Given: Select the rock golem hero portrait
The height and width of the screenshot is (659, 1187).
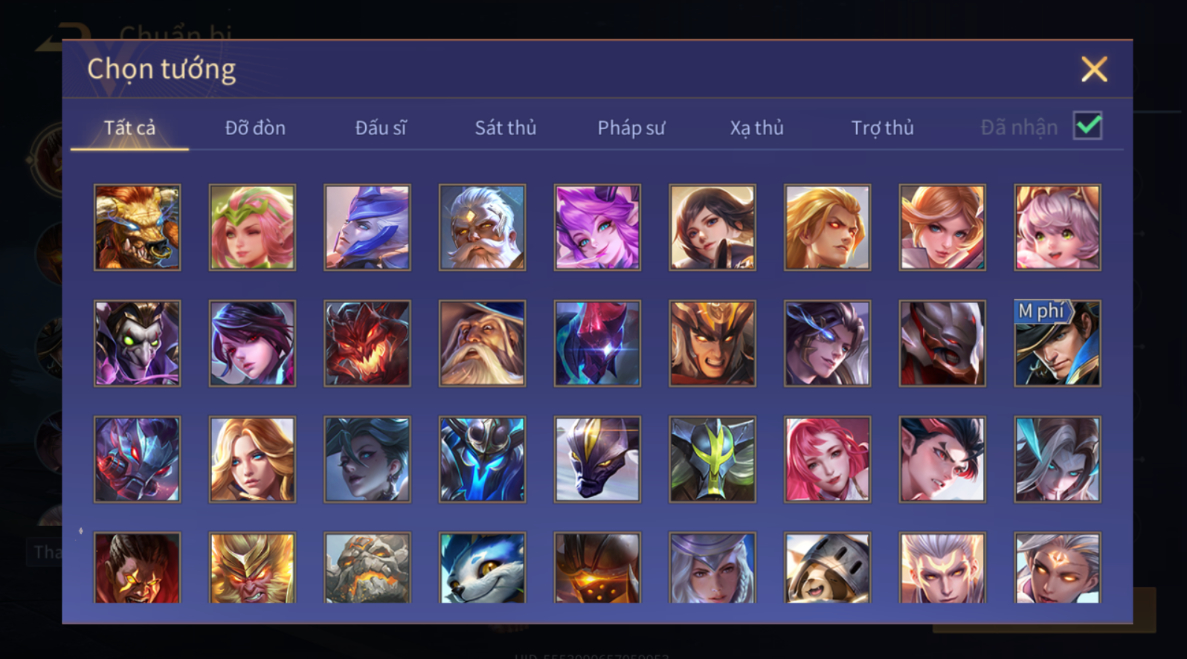Looking at the screenshot, I should pos(367,567).
